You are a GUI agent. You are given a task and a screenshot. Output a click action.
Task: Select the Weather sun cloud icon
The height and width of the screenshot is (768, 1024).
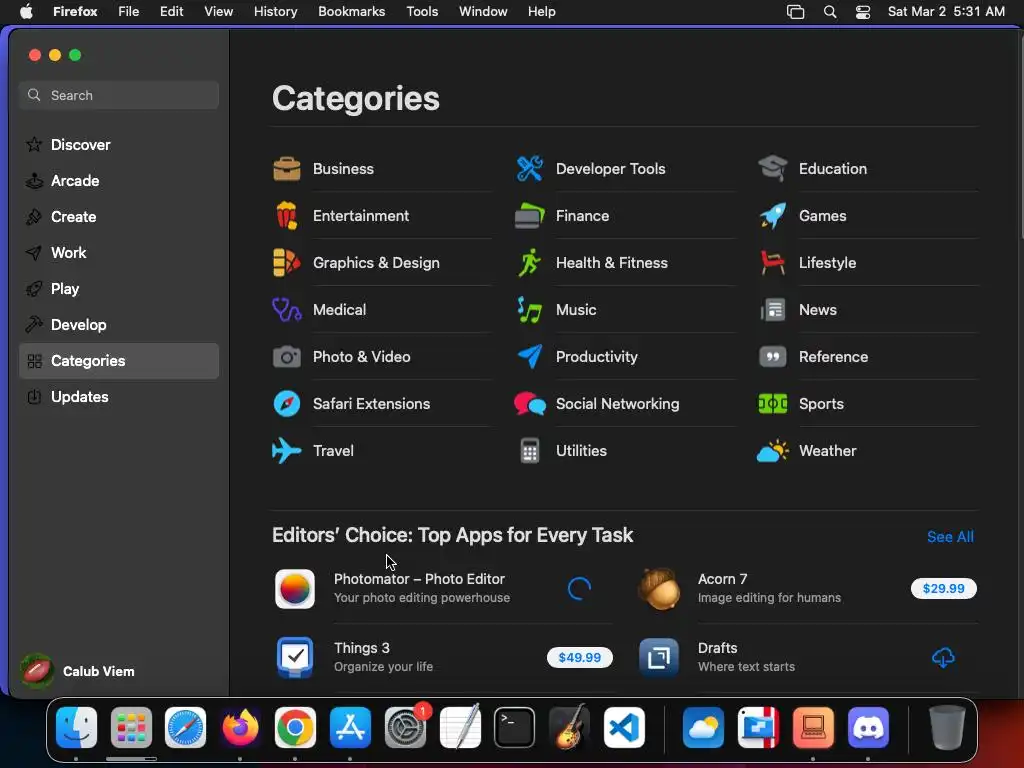(773, 451)
